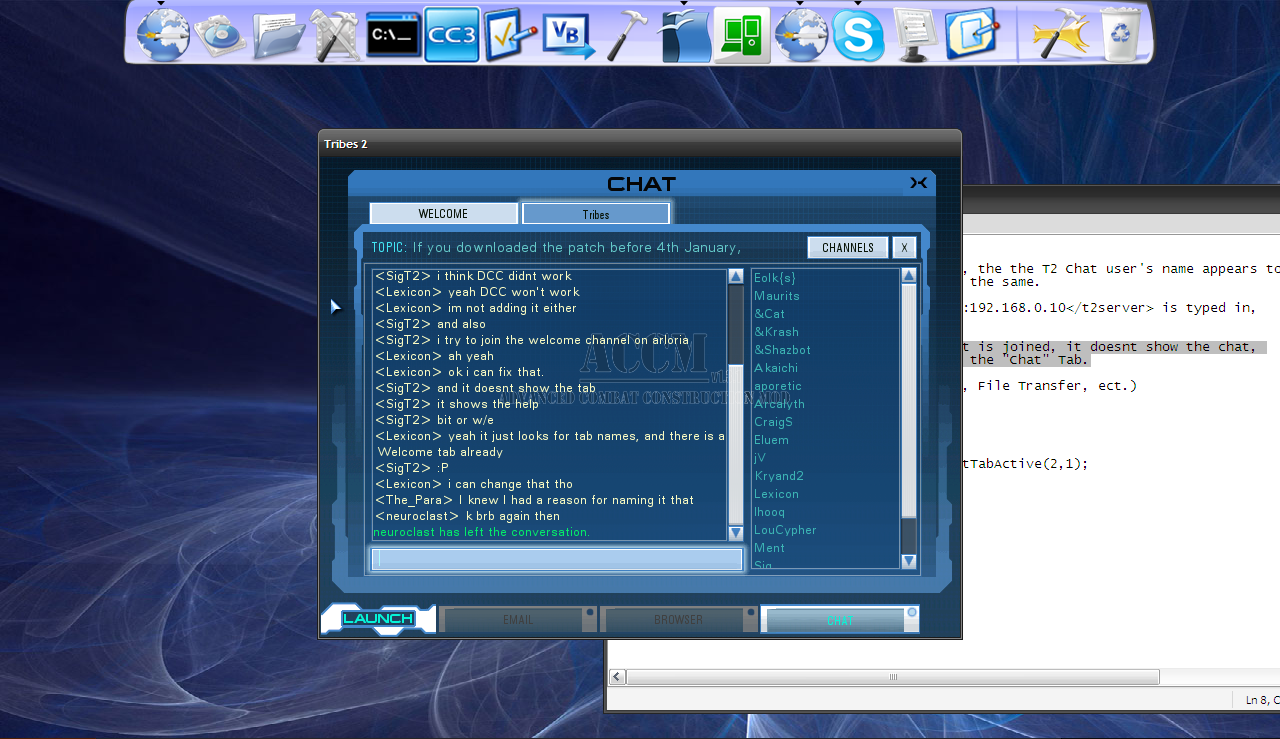Open the BROWSER tab at the bottom
The height and width of the screenshot is (739, 1280).
(x=678, y=620)
